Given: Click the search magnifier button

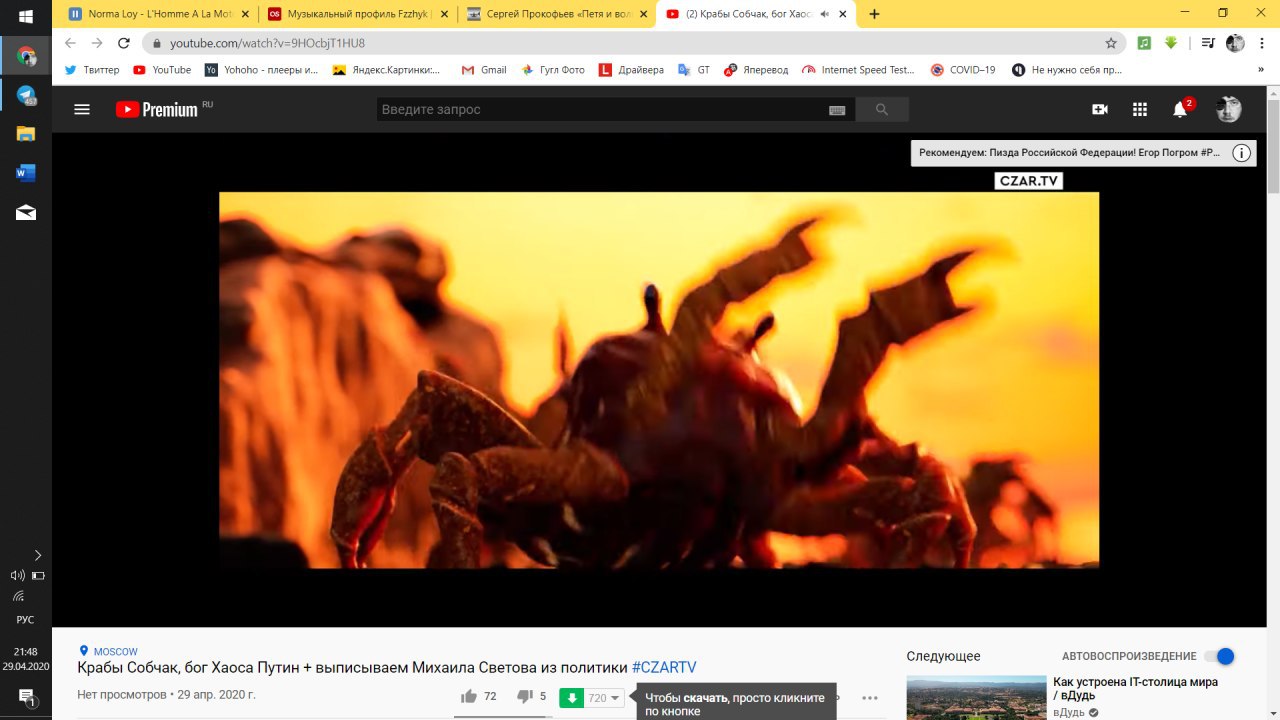Looking at the screenshot, I should [x=881, y=110].
